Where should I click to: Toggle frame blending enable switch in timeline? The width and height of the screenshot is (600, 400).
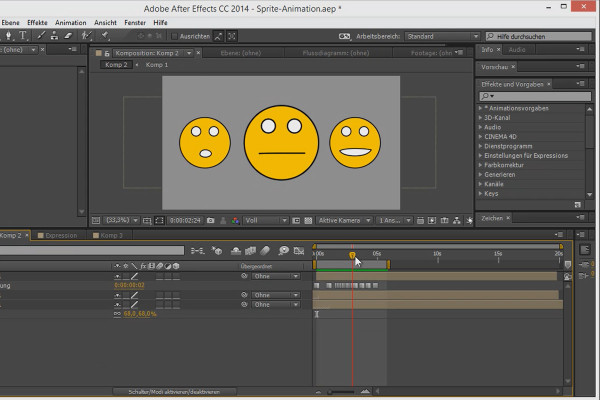(250, 251)
